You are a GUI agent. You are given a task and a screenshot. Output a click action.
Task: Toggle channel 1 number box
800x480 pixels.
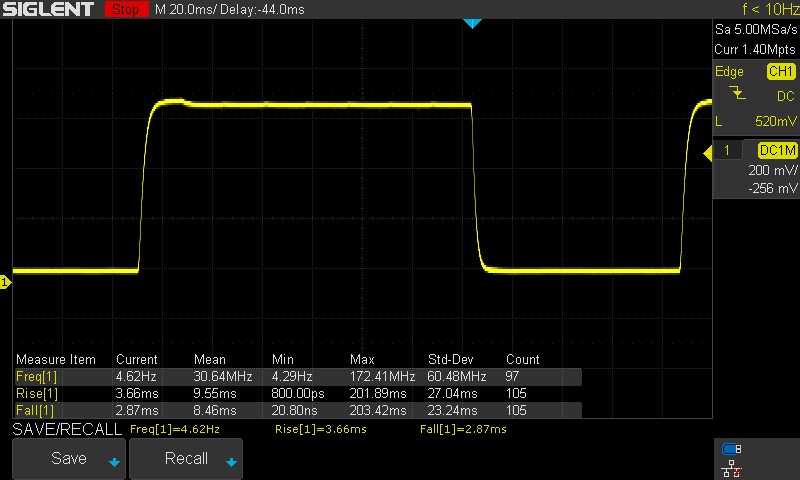[729, 150]
